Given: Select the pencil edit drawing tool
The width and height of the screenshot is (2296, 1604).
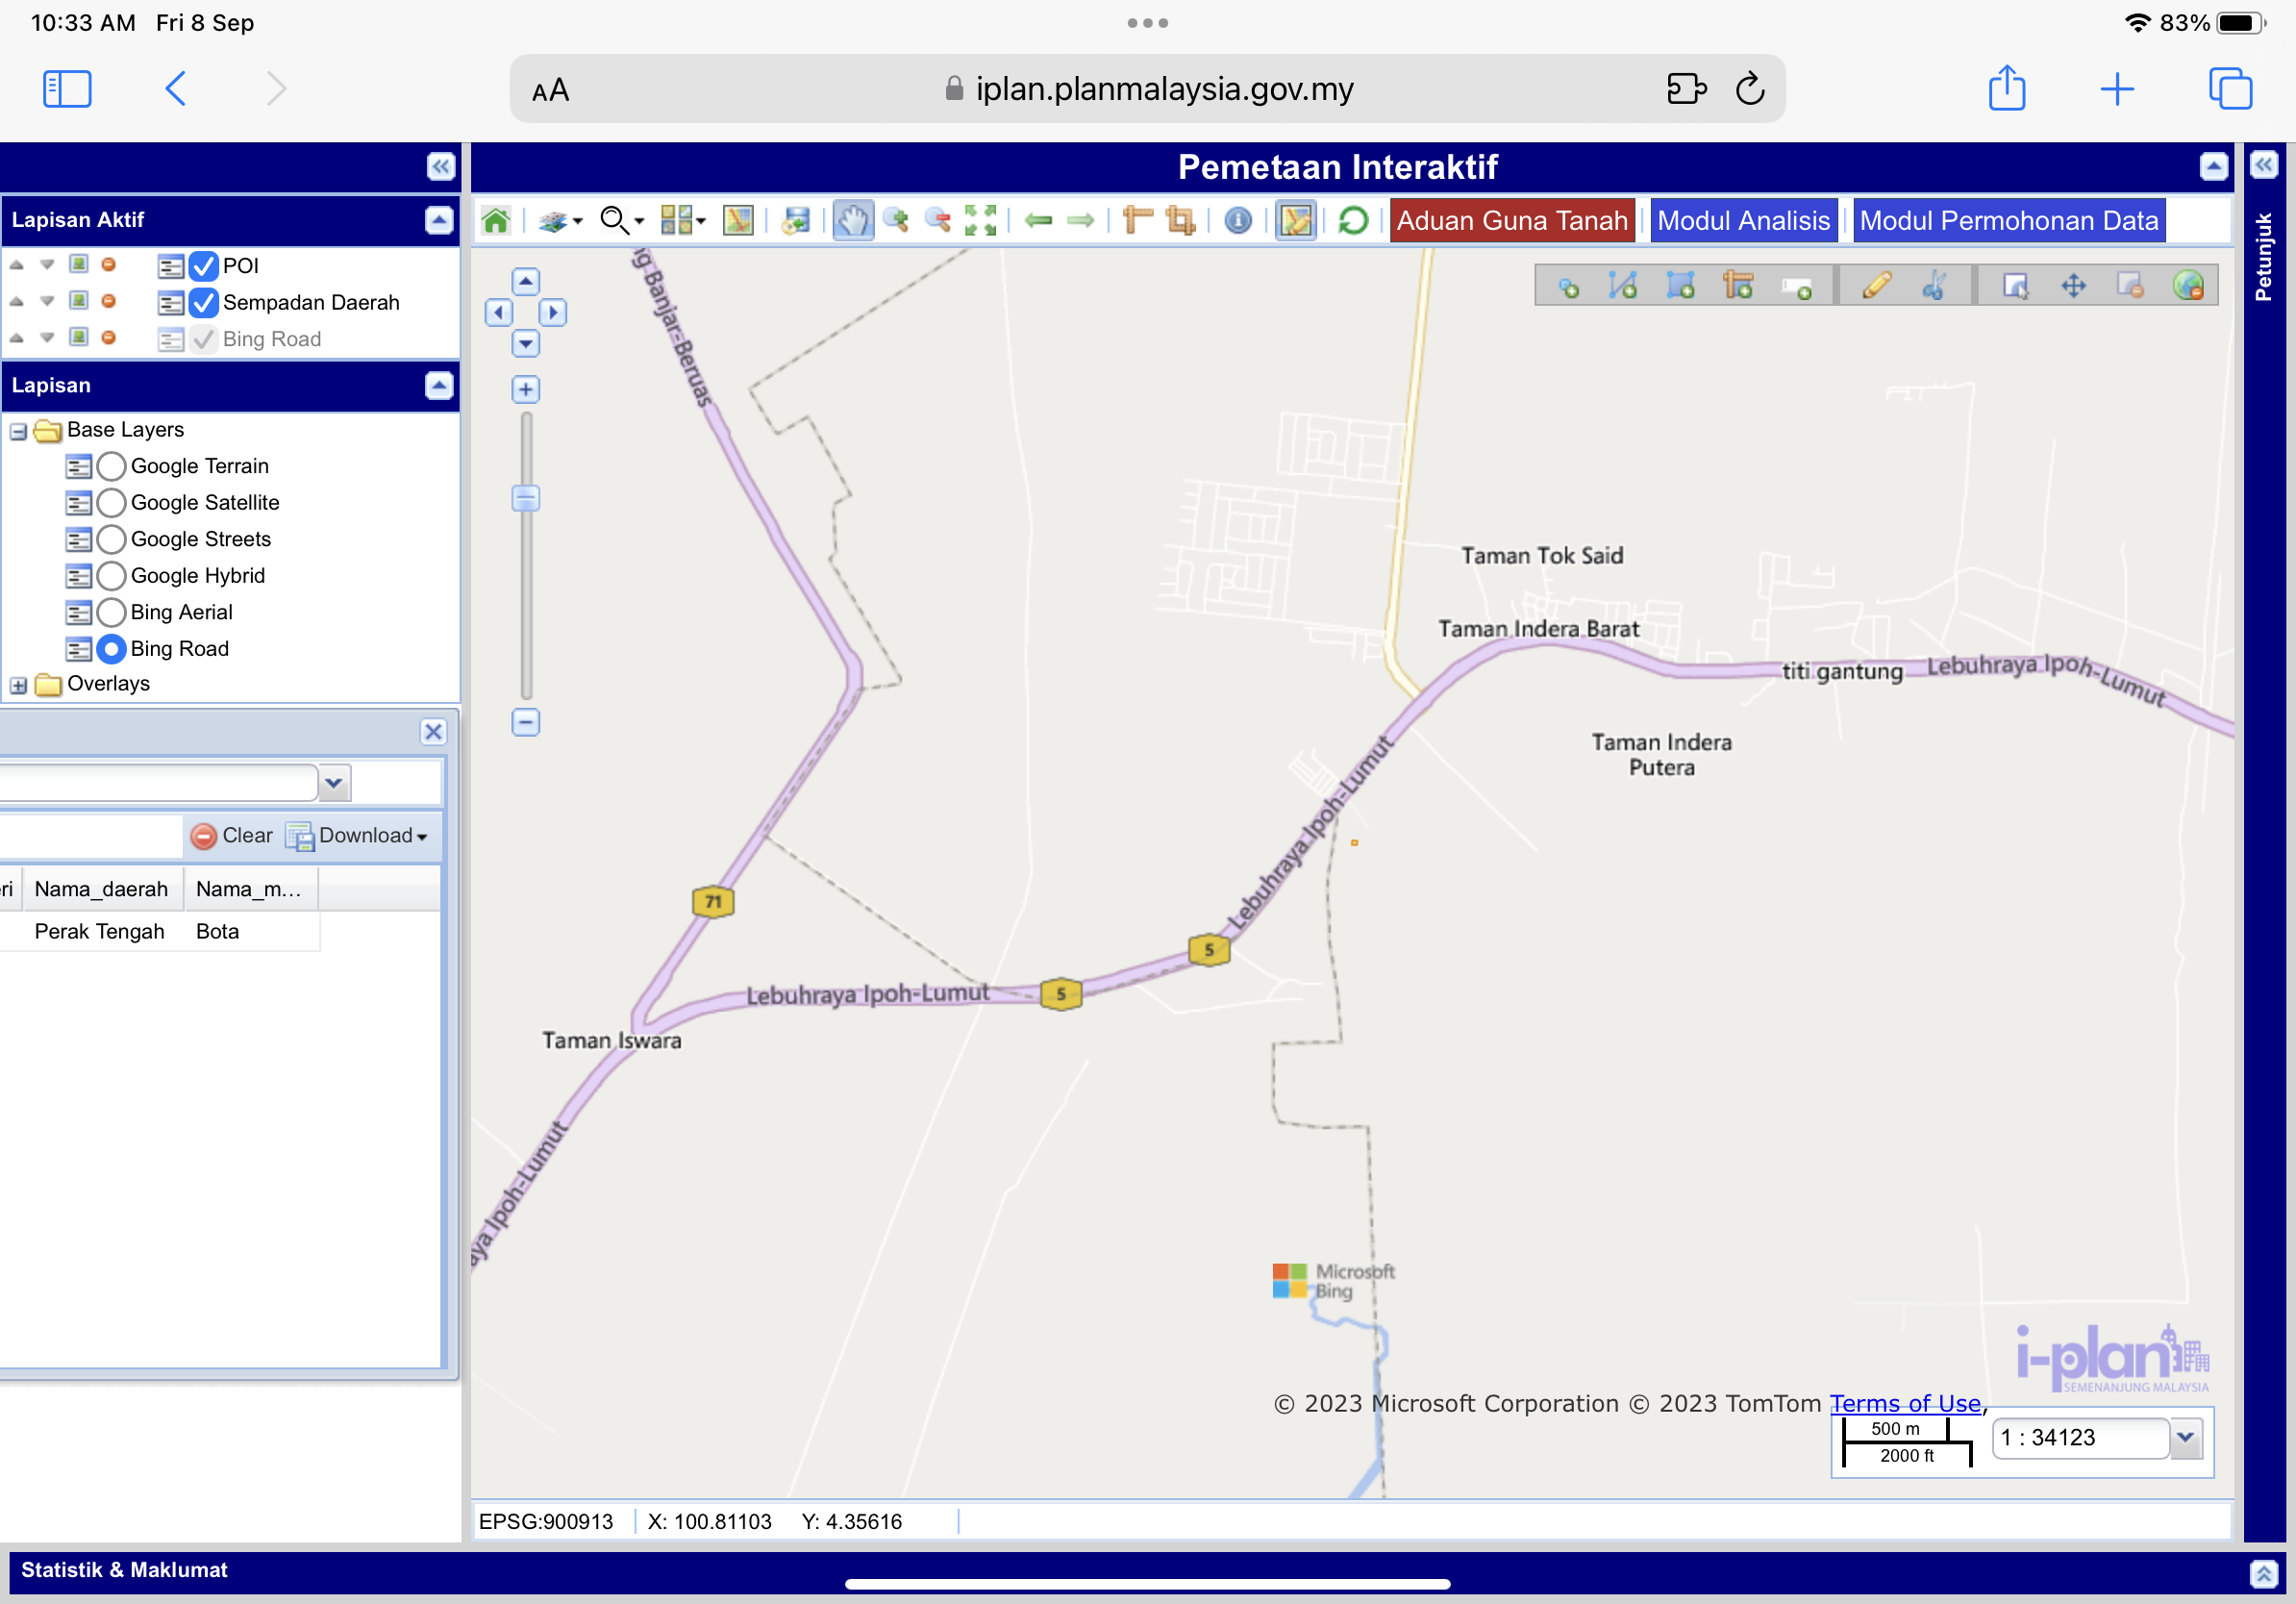Looking at the screenshot, I should 1876,287.
